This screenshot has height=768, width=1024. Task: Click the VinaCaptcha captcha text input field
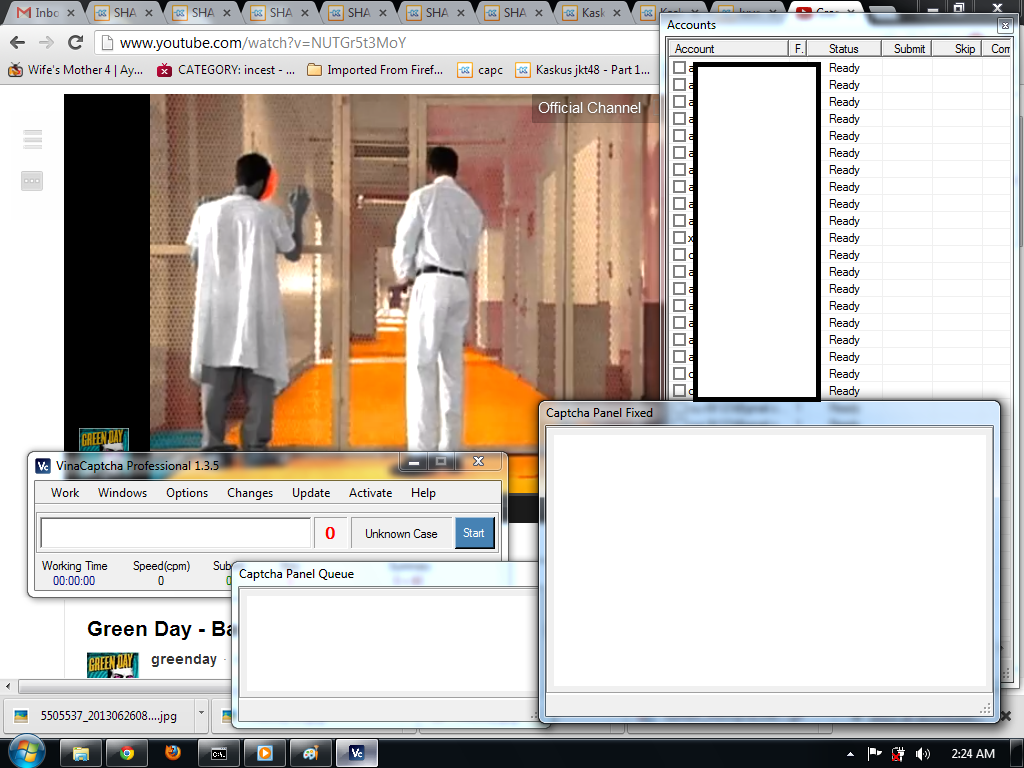pos(175,533)
